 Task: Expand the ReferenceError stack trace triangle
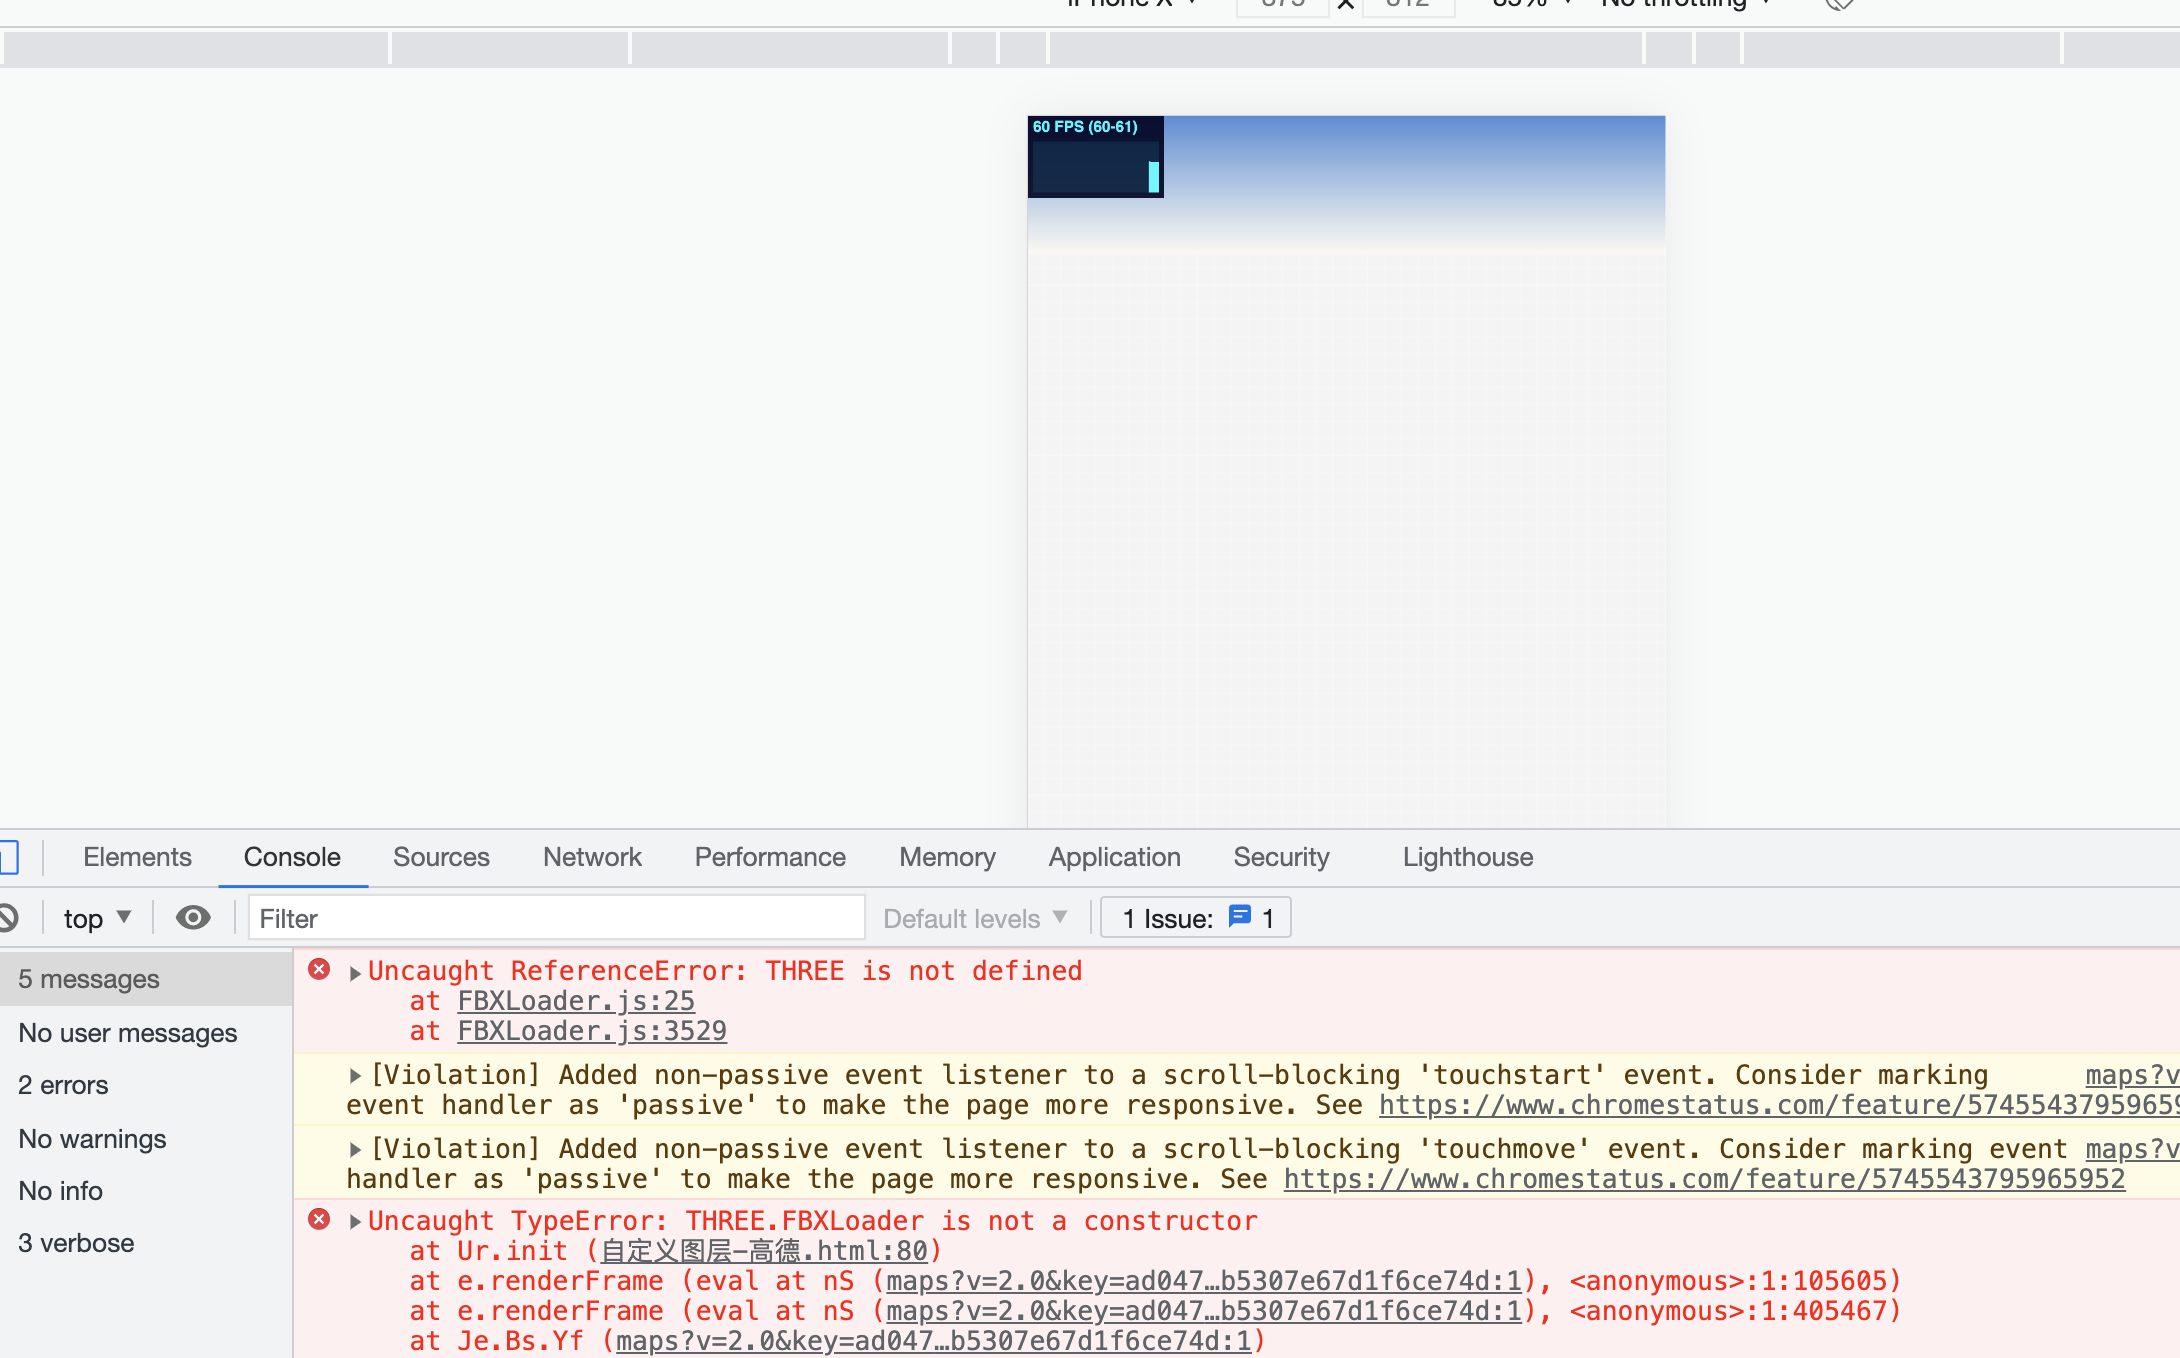coord(355,970)
